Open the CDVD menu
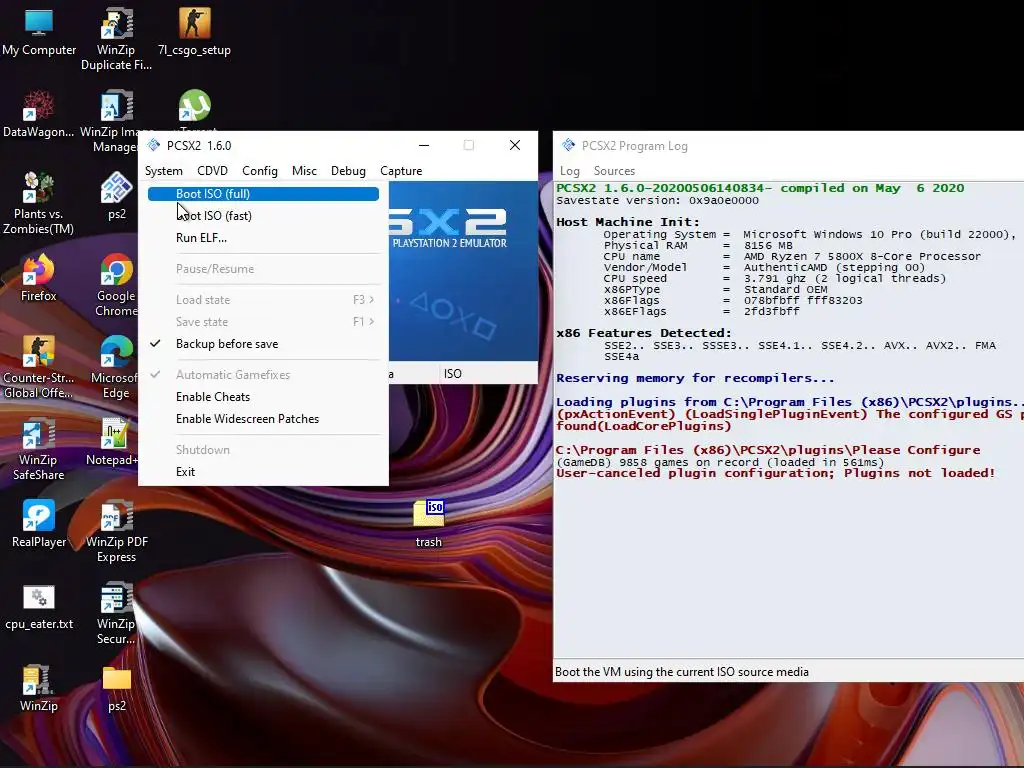 [x=212, y=170]
